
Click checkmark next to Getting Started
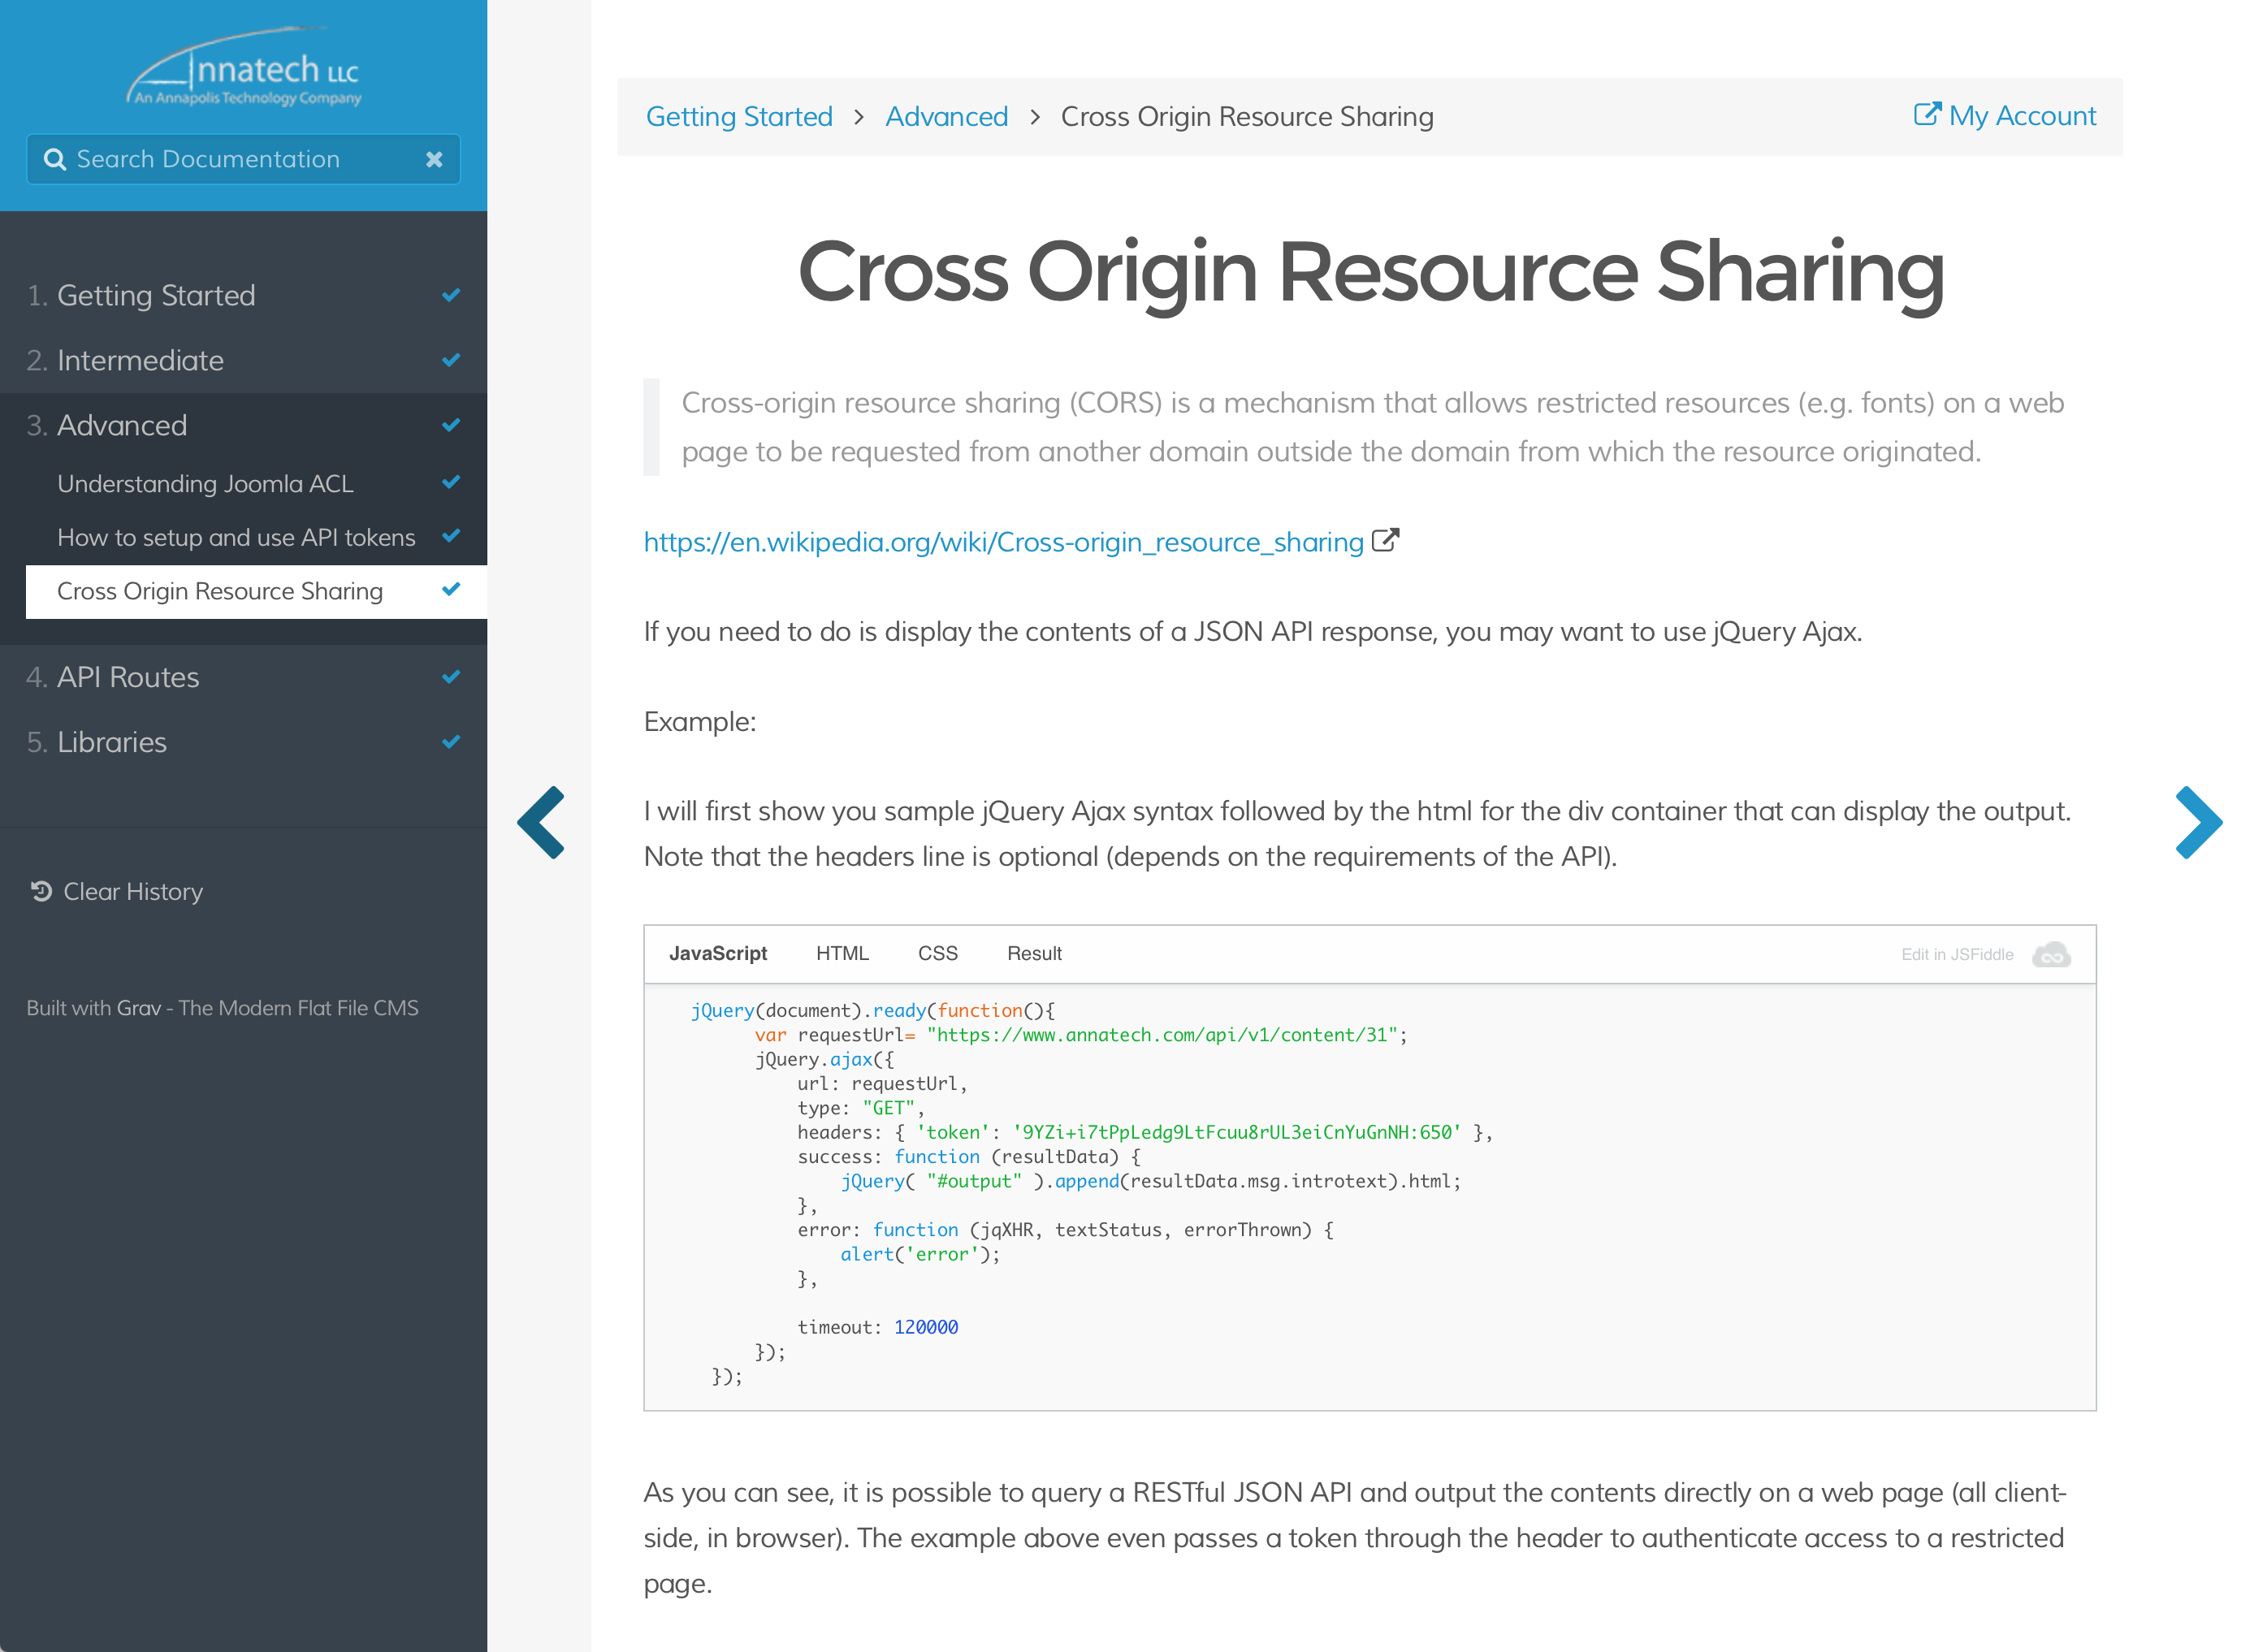[451, 295]
